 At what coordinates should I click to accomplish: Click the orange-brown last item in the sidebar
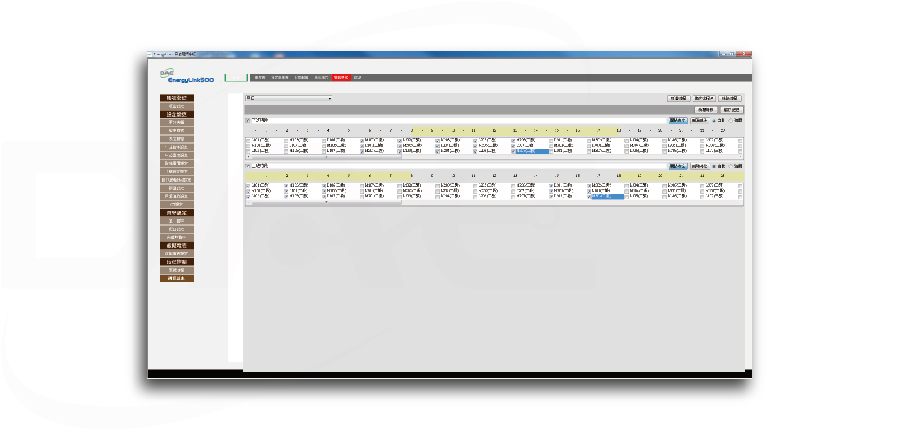[x=177, y=278]
